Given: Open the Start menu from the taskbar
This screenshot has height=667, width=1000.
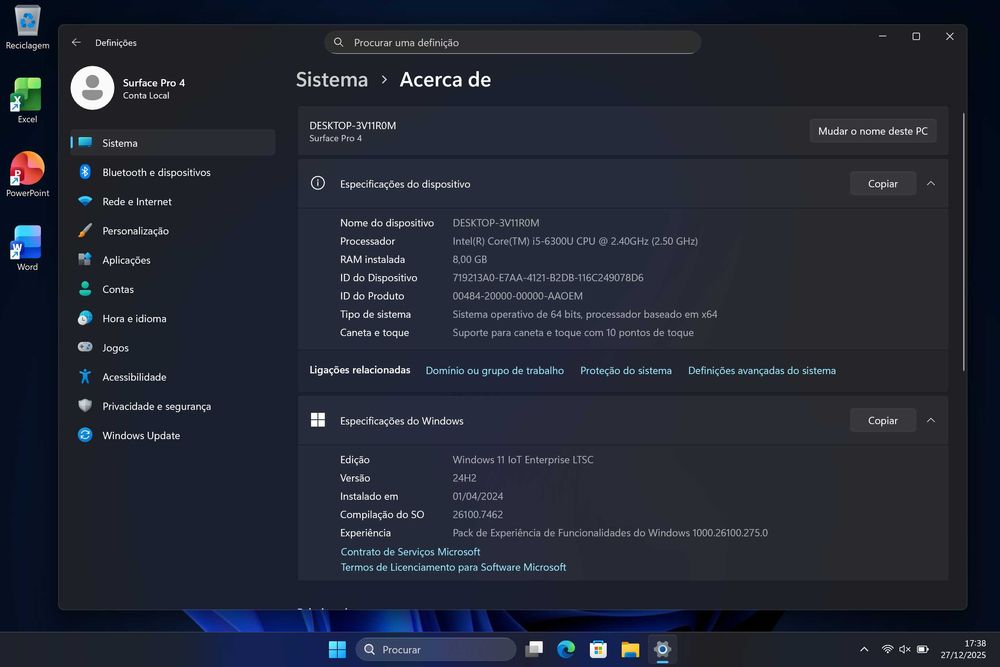Looking at the screenshot, I should click(x=337, y=649).
